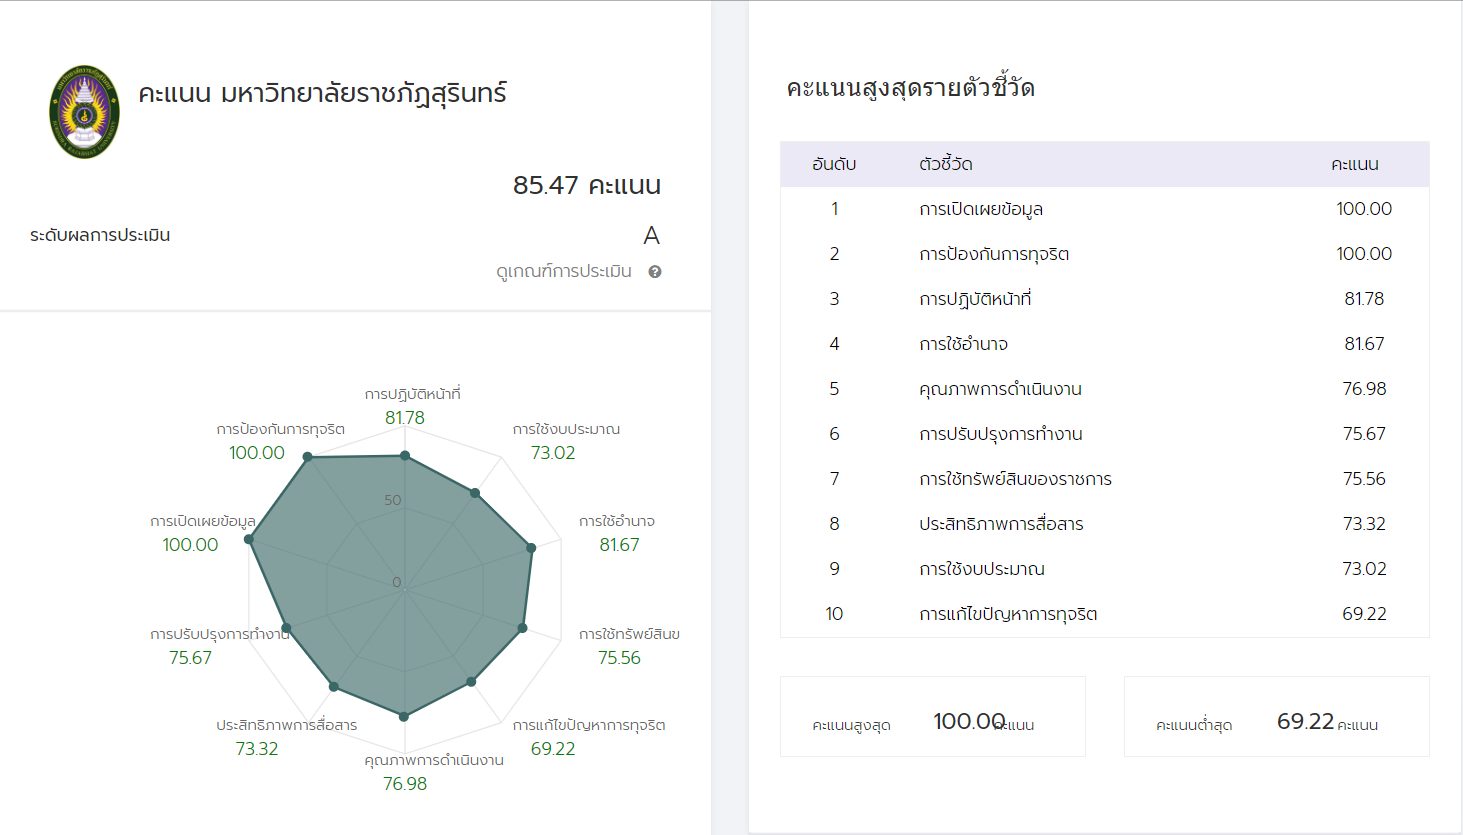Select the การใช้งบประมาณ table row

pos(1105,569)
